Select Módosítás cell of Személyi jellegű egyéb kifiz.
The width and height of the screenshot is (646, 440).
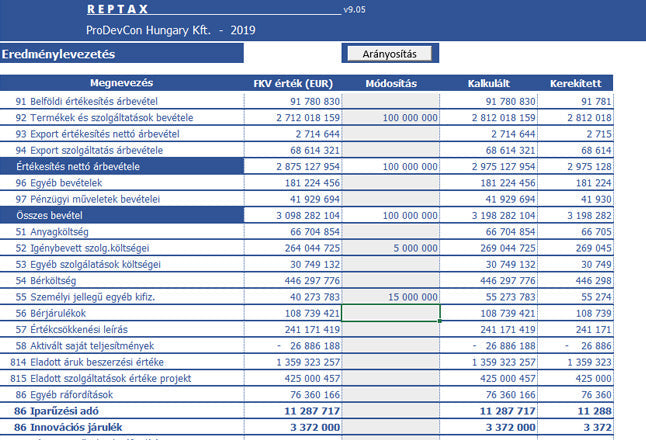391,297
